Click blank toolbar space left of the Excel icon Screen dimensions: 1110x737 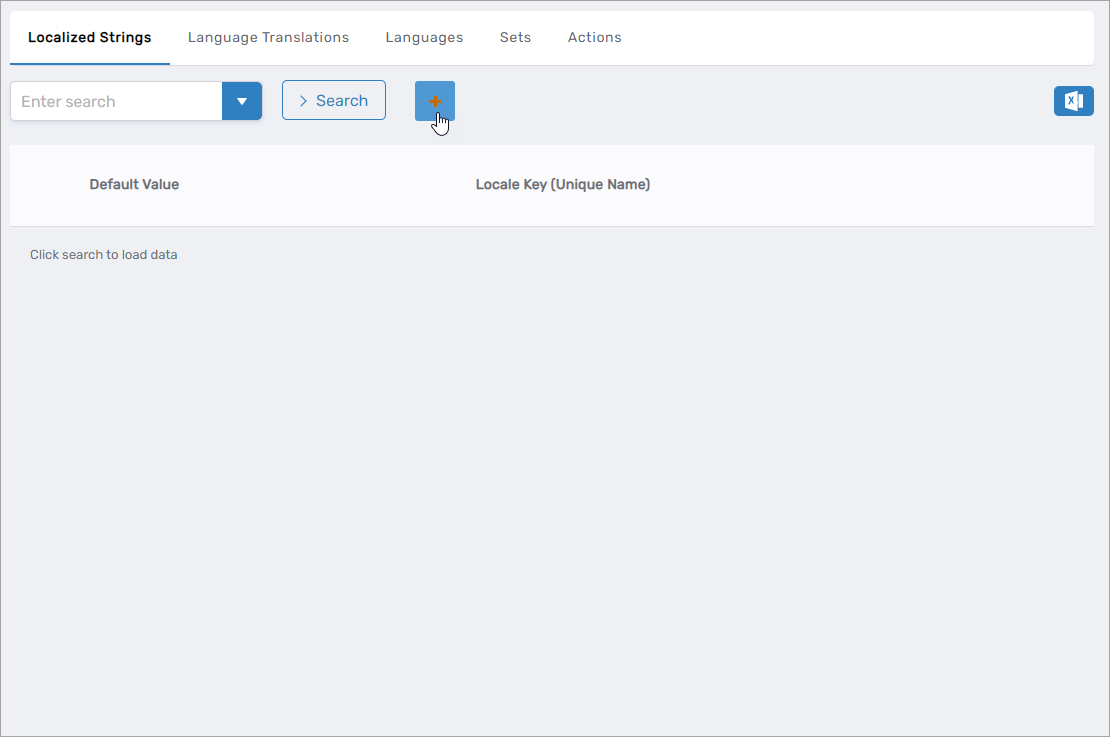point(750,101)
